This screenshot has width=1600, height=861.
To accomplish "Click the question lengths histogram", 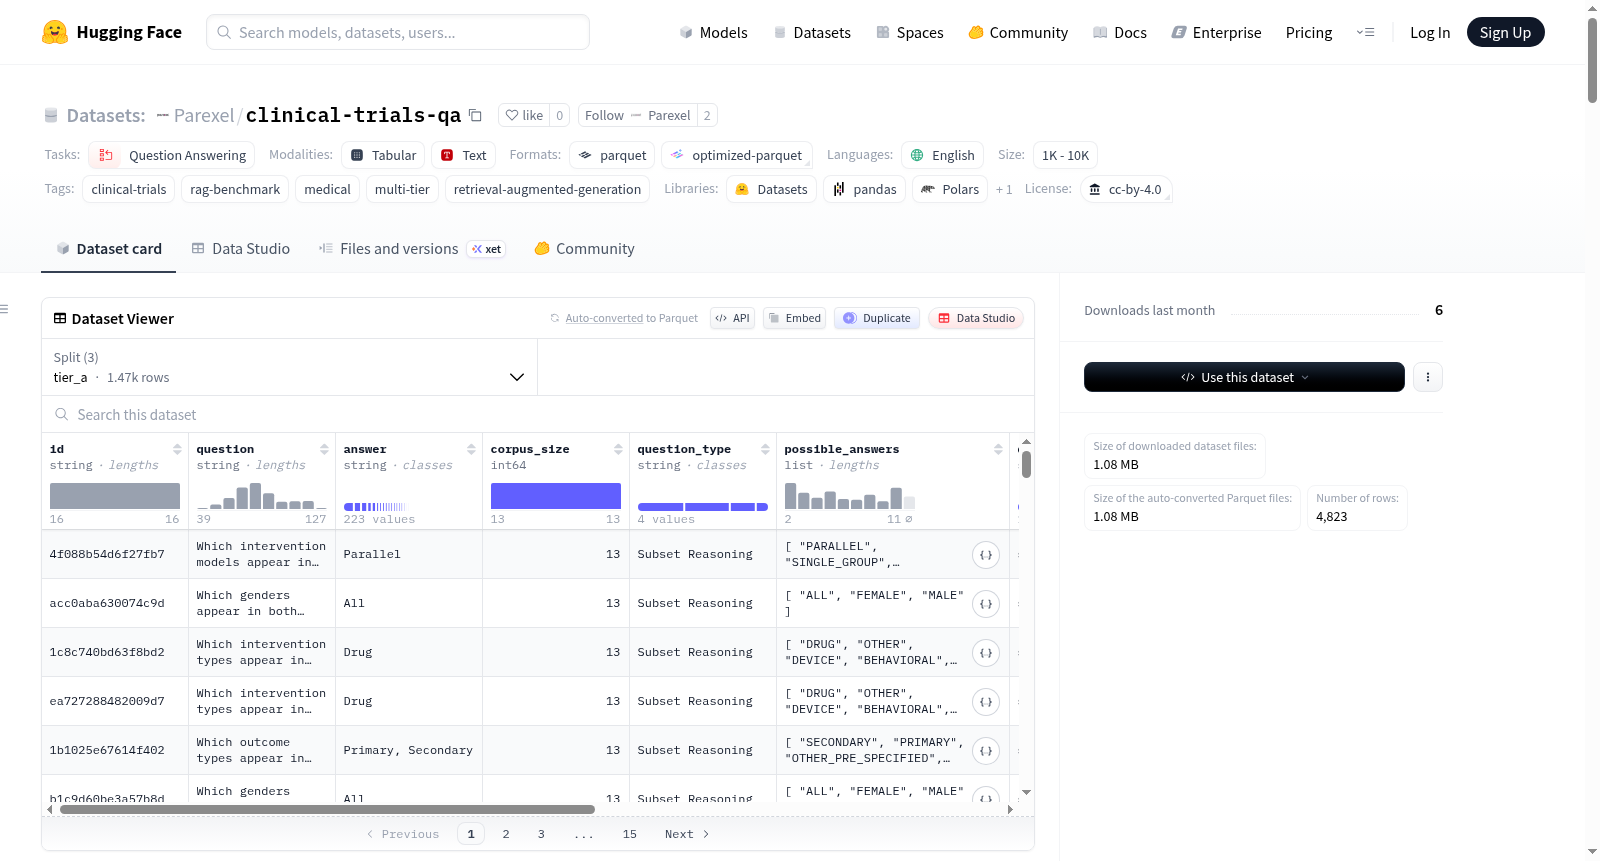I will tap(262, 496).
